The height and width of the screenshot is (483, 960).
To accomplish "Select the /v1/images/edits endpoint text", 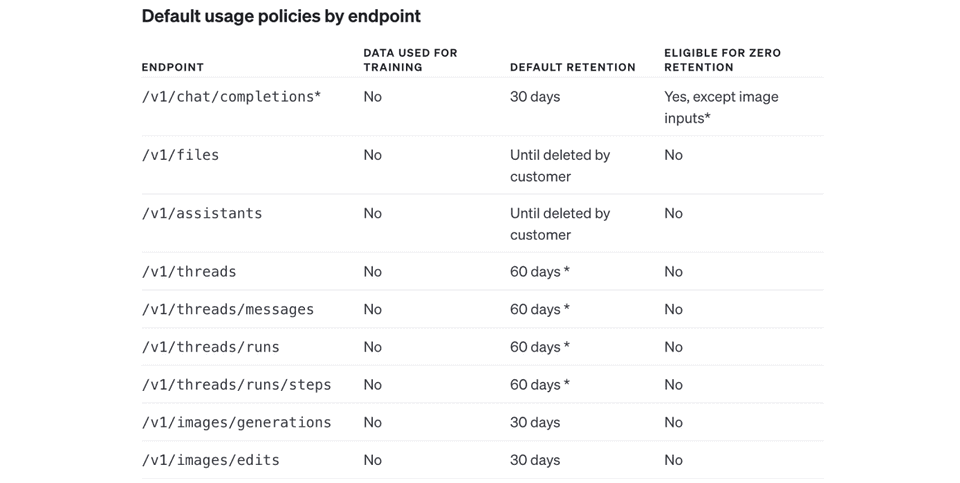I will point(210,460).
